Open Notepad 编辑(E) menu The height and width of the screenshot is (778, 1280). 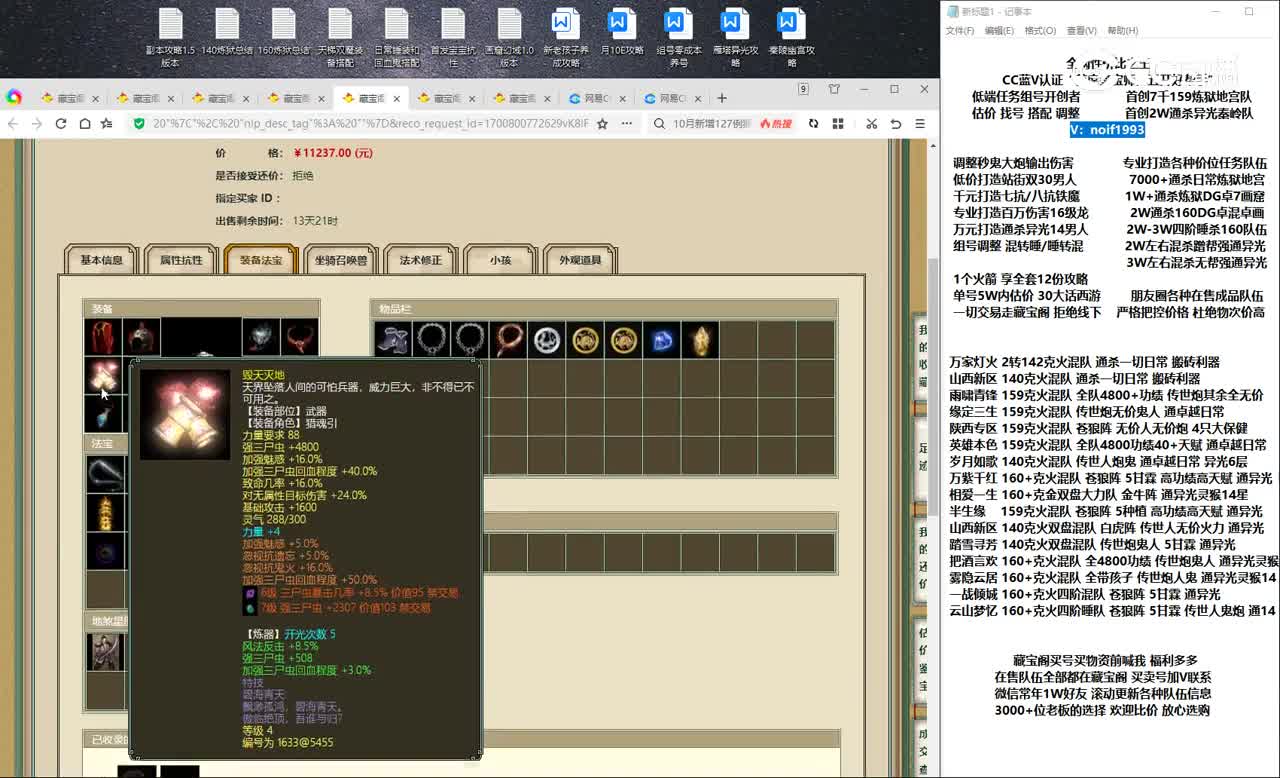click(x=999, y=31)
